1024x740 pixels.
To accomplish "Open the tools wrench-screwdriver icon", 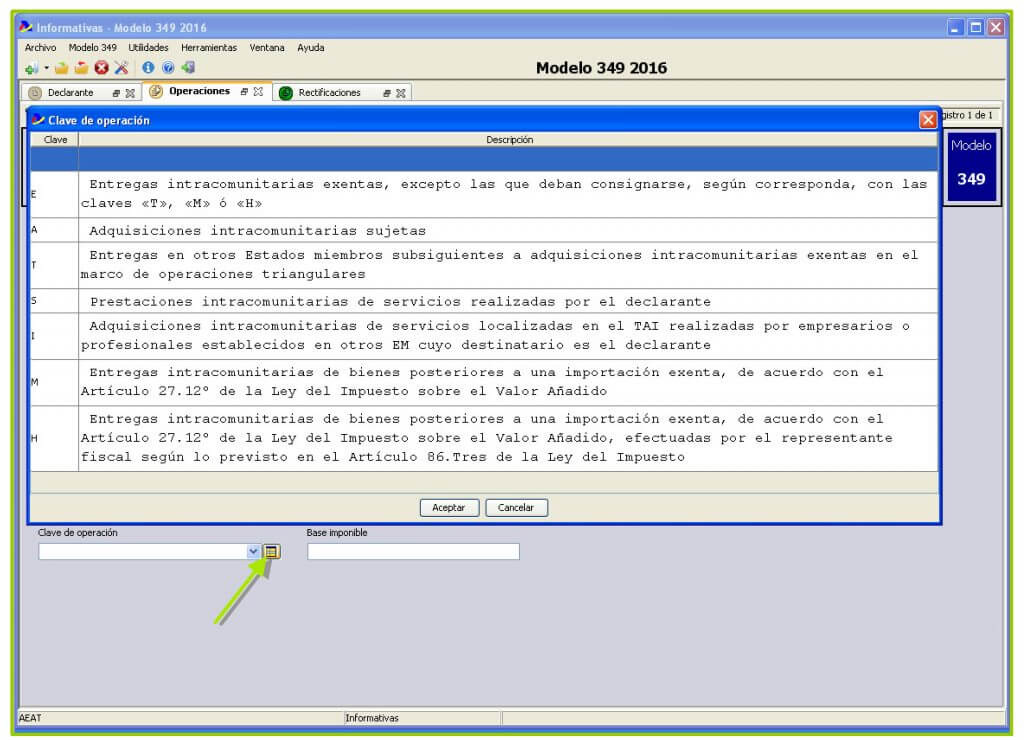I will [x=121, y=68].
